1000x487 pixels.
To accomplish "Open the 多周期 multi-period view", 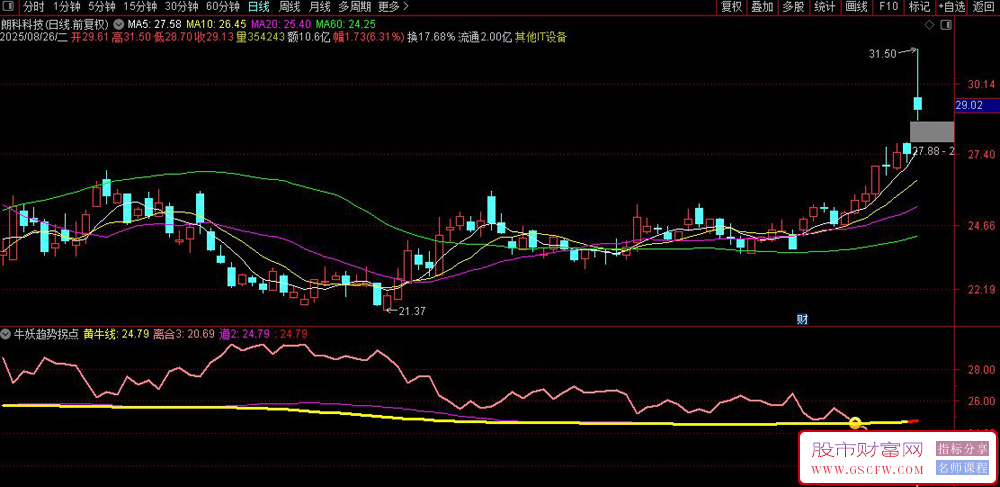I will [x=354, y=7].
